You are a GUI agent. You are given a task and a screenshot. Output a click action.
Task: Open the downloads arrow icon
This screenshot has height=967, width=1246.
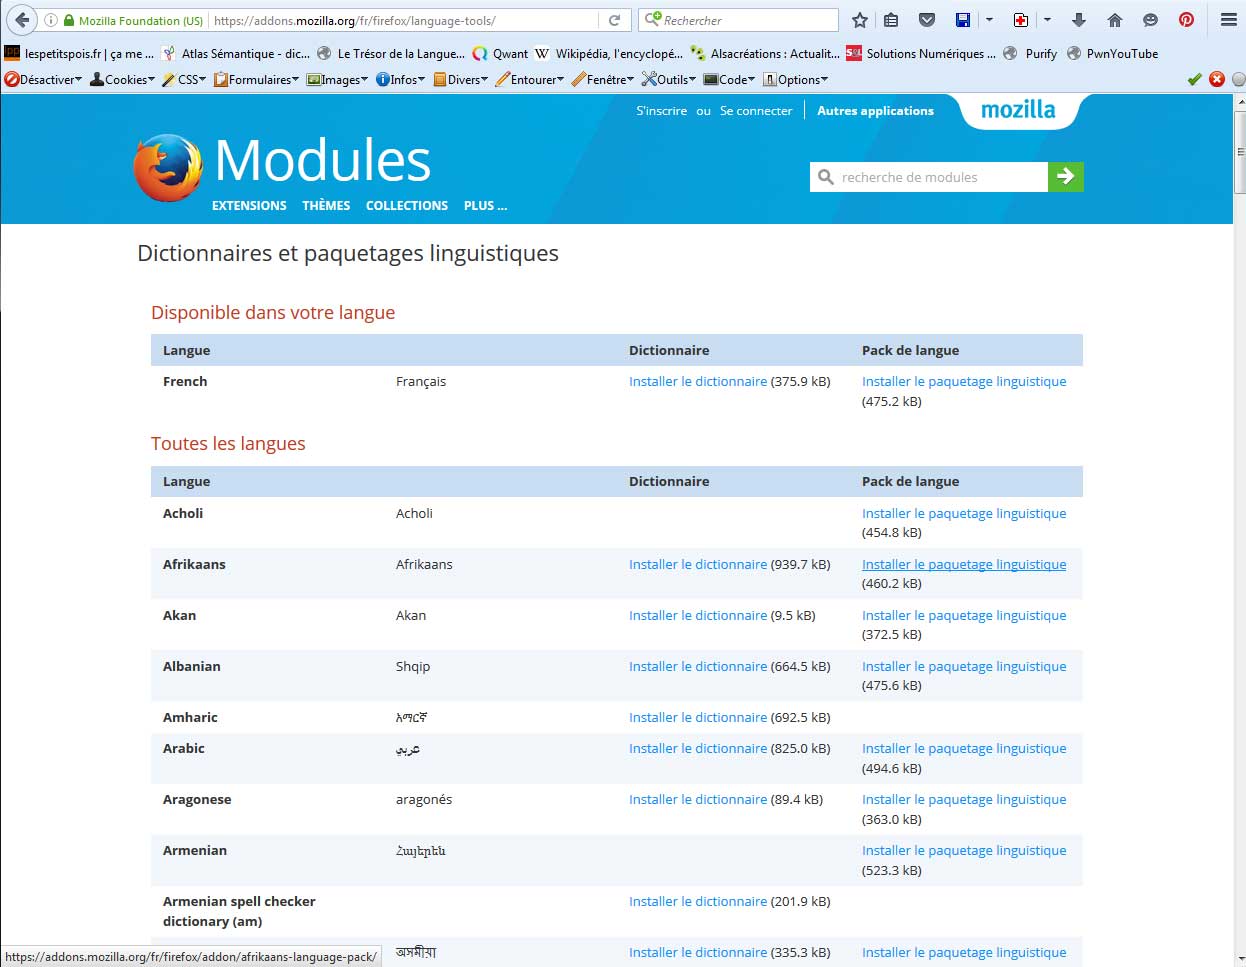click(x=1078, y=20)
